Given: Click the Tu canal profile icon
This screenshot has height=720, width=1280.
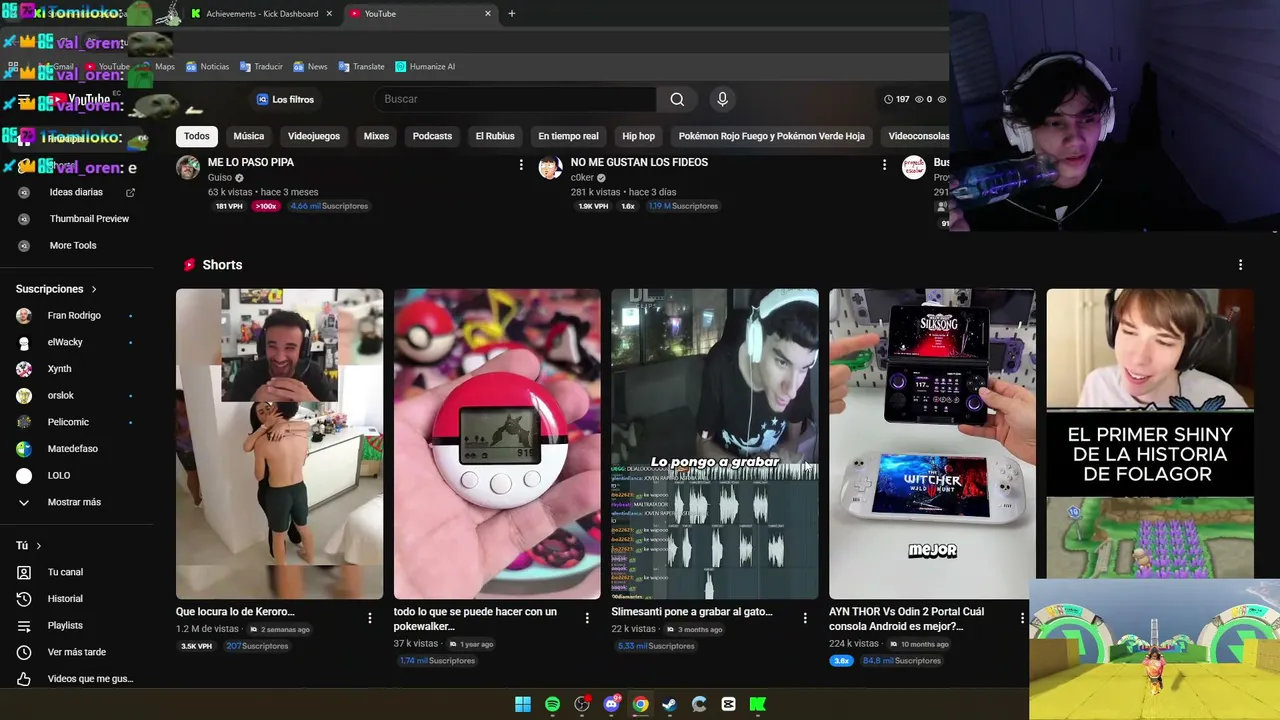Looking at the screenshot, I should pyautogui.click(x=24, y=572).
